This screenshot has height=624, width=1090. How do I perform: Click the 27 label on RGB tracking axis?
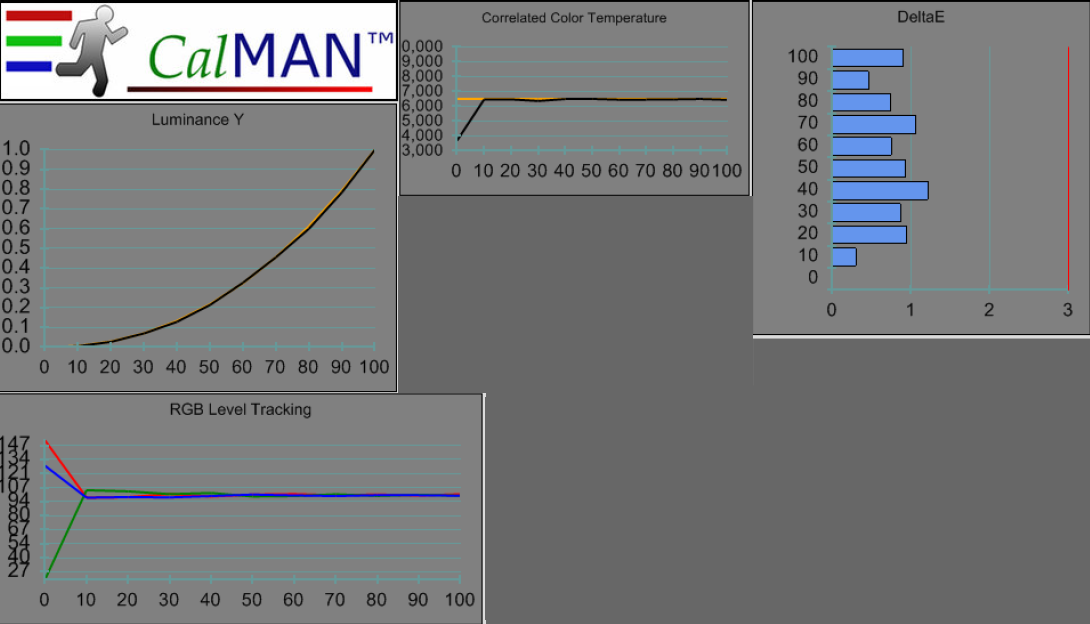pyautogui.click(x=18, y=570)
